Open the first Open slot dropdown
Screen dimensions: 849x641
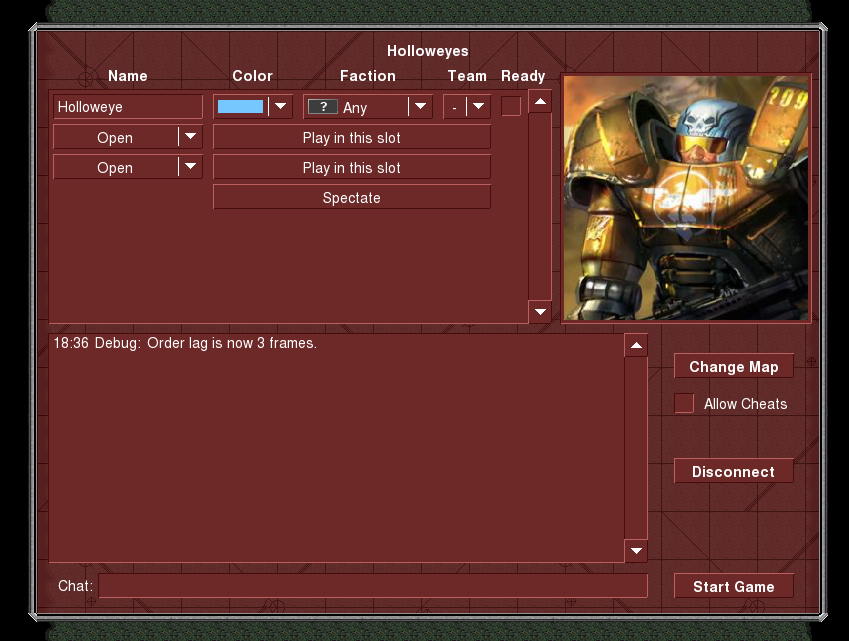pos(190,137)
